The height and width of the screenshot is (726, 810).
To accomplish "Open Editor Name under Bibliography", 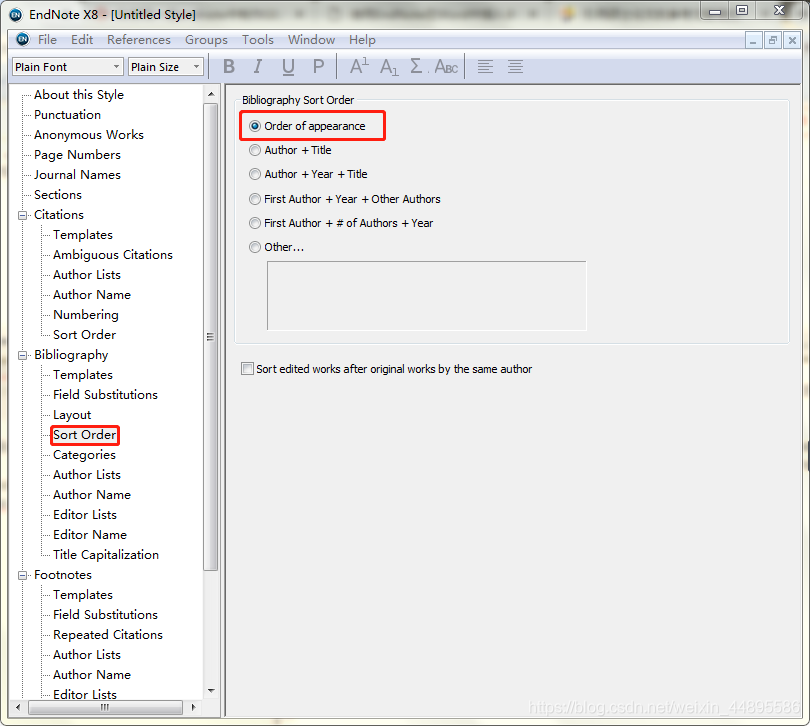I will point(90,535).
